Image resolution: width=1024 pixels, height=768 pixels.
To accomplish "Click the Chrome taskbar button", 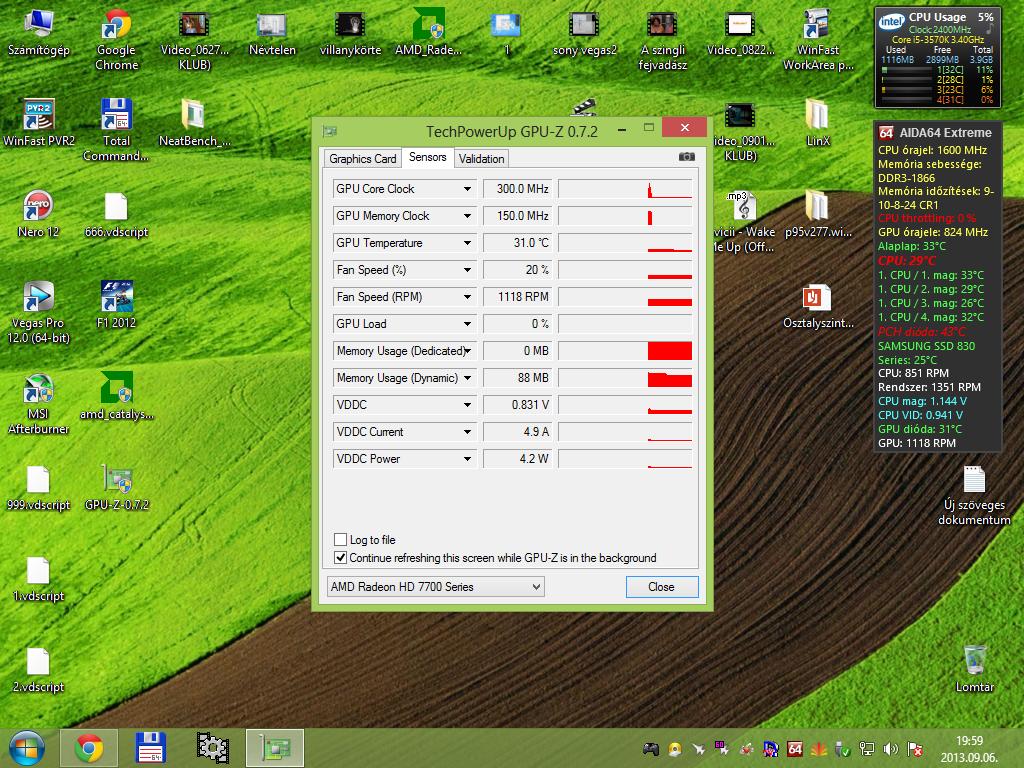I will [89, 748].
